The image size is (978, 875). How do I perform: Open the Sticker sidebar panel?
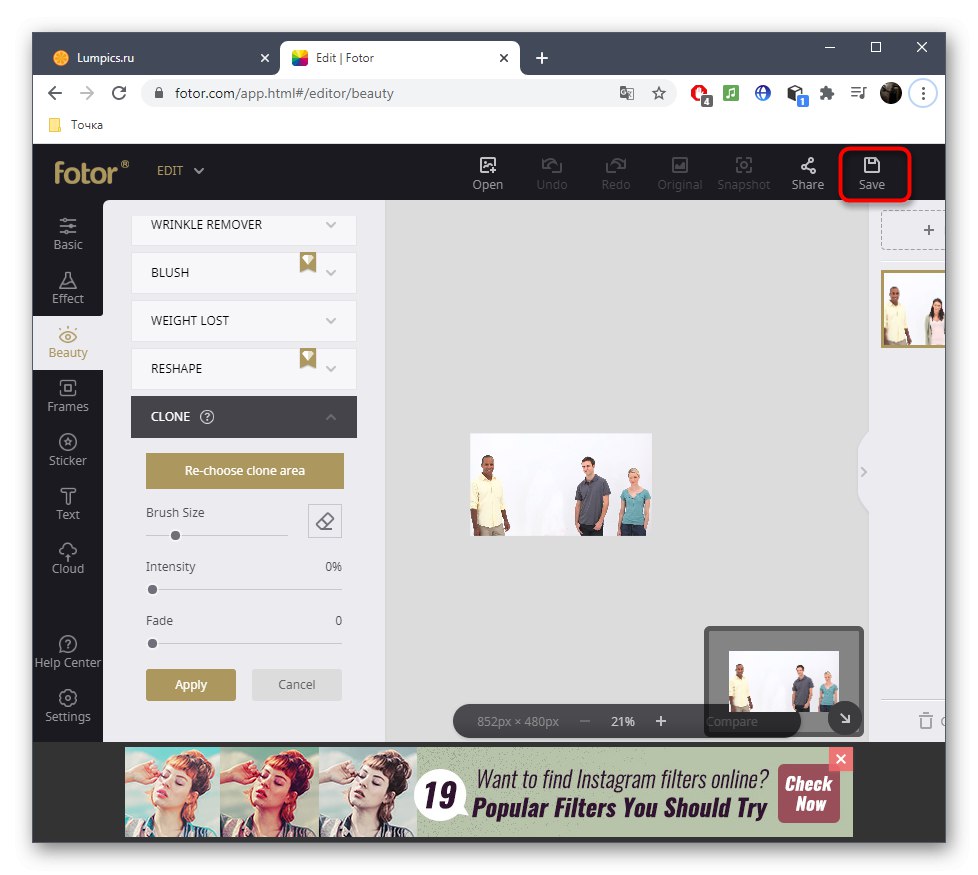point(67,450)
